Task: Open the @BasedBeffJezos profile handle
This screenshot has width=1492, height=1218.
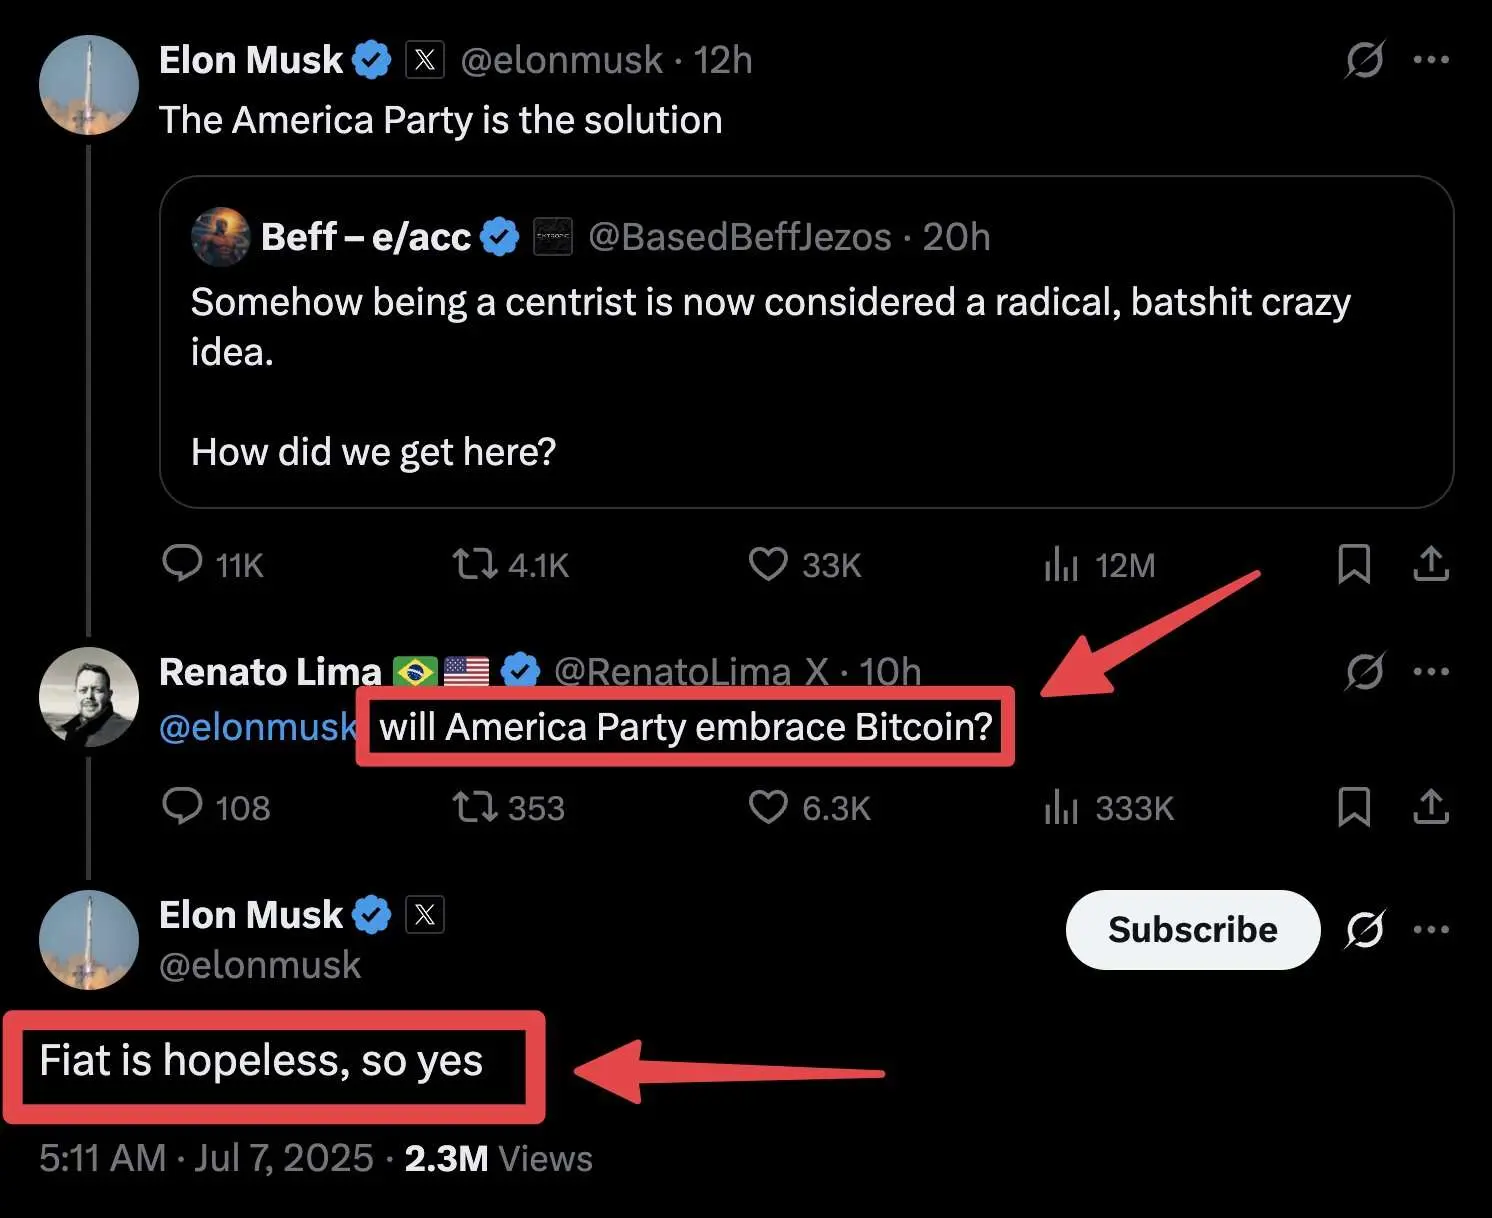Action: click(739, 238)
